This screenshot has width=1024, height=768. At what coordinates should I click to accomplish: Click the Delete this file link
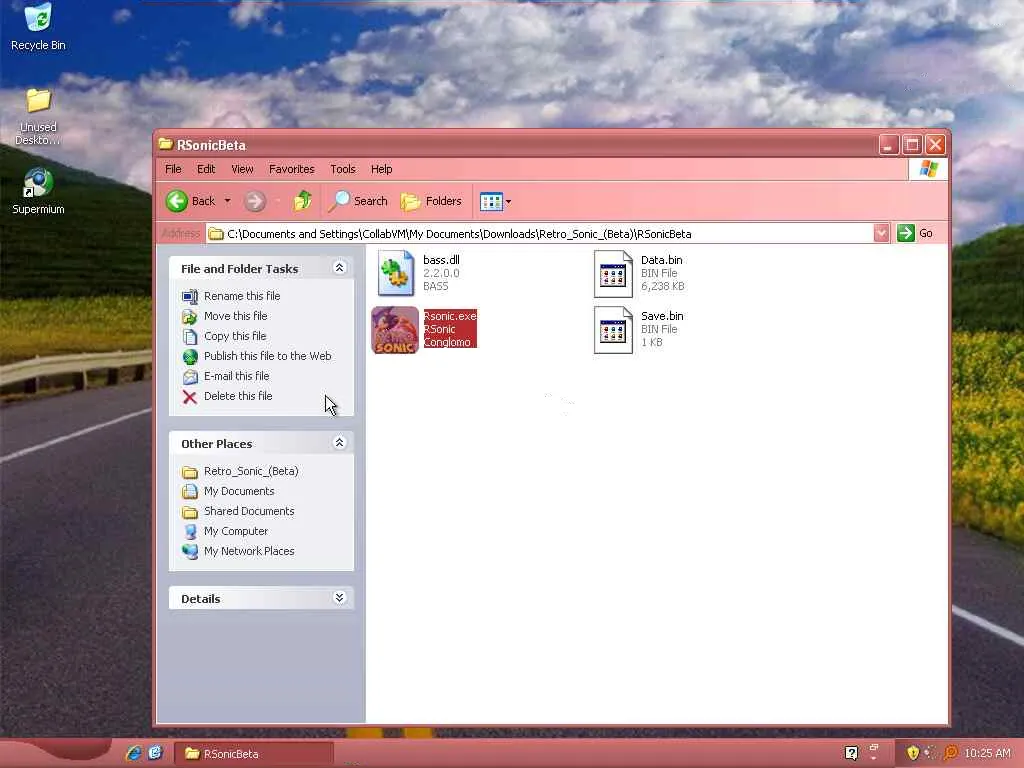click(238, 396)
